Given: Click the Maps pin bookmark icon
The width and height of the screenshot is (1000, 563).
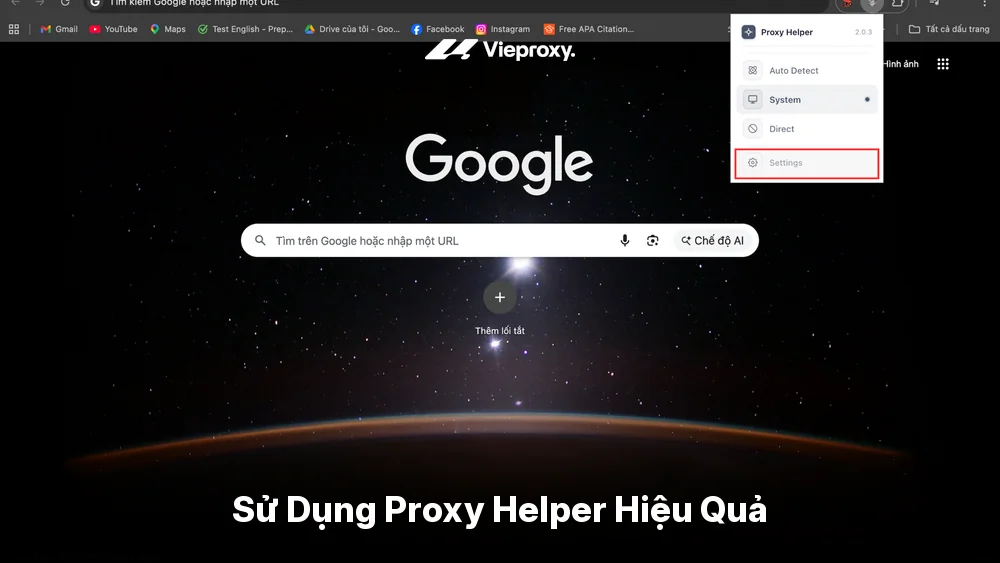Looking at the screenshot, I should pyautogui.click(x=155, y=29).
